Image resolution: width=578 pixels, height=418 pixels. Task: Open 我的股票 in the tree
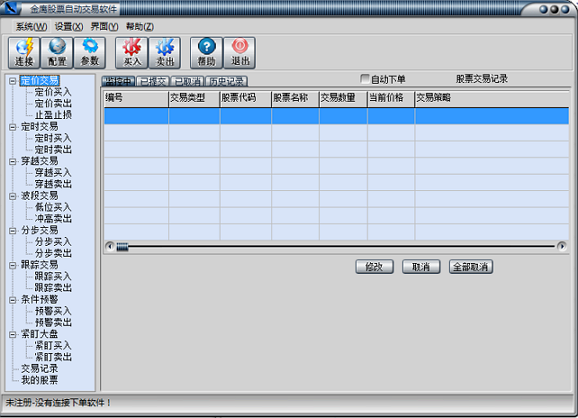tap(39, 380)
